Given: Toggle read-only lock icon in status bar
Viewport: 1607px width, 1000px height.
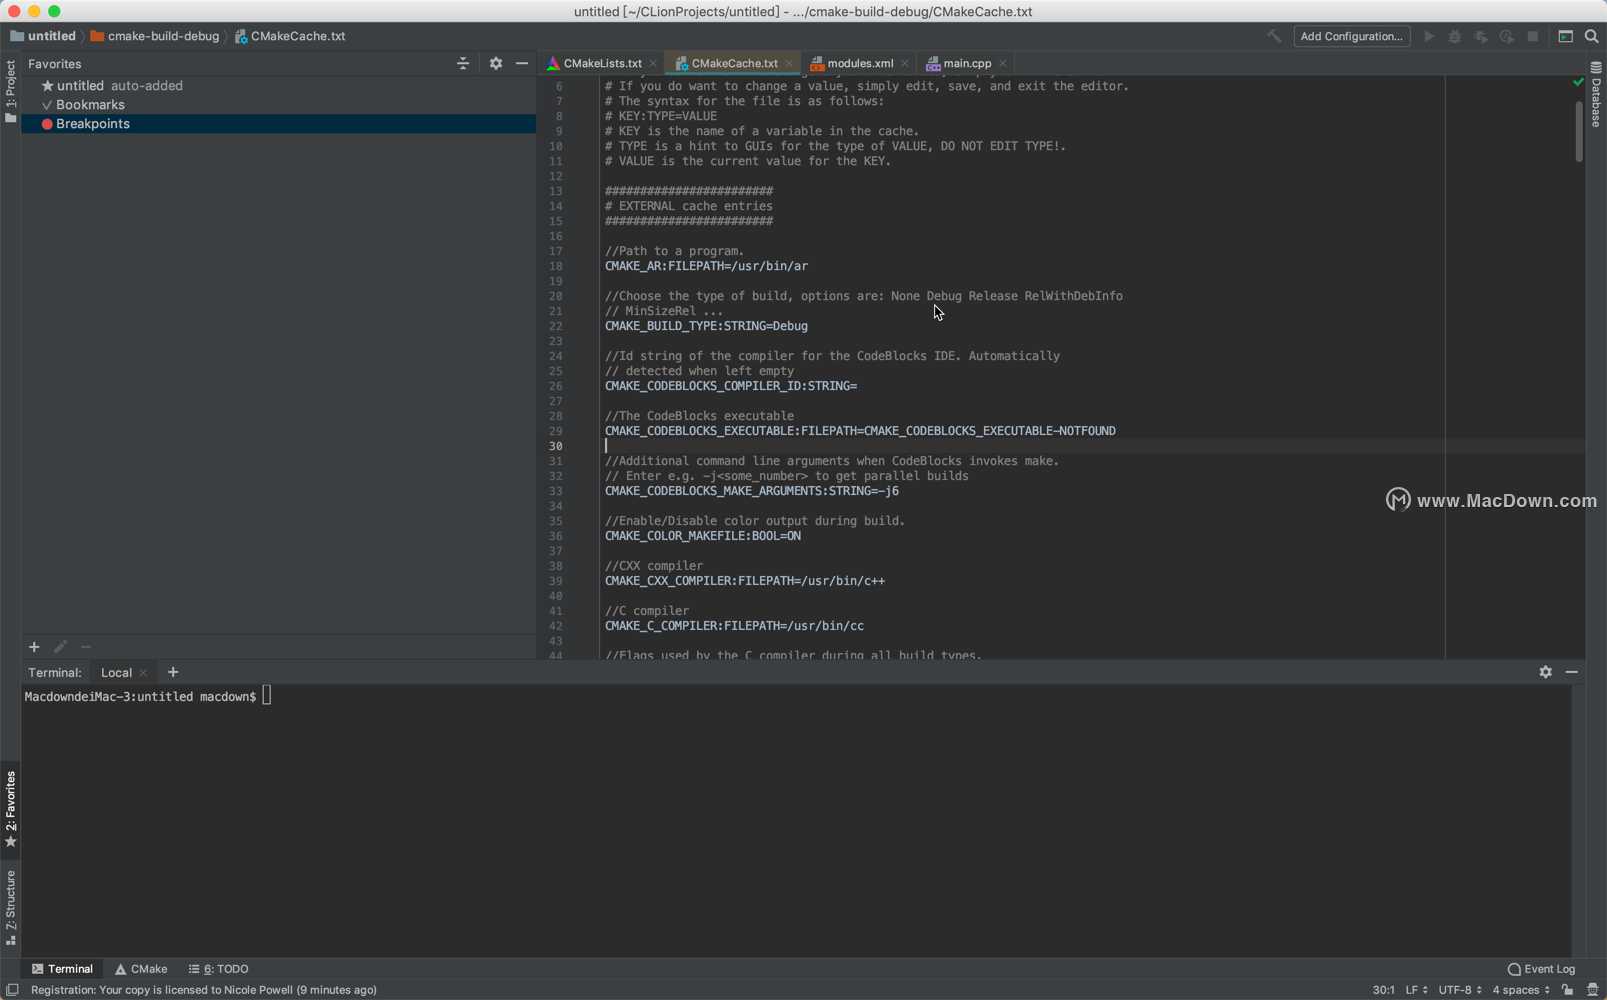Looking at the screenshot, I should (1567, 990).
